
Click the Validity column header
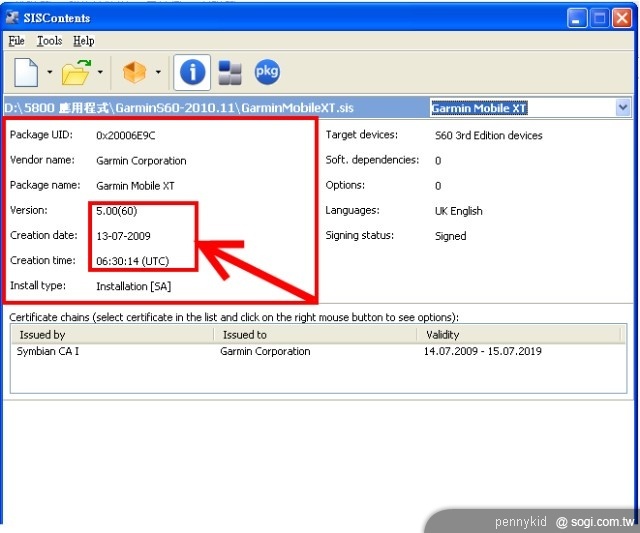(519, 335)
